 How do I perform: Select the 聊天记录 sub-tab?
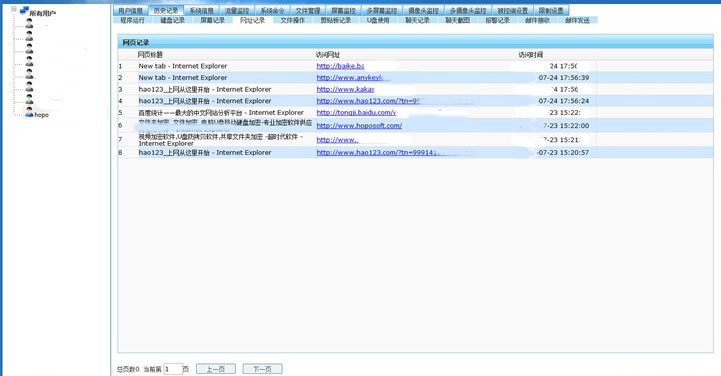(x=417, y=20)
